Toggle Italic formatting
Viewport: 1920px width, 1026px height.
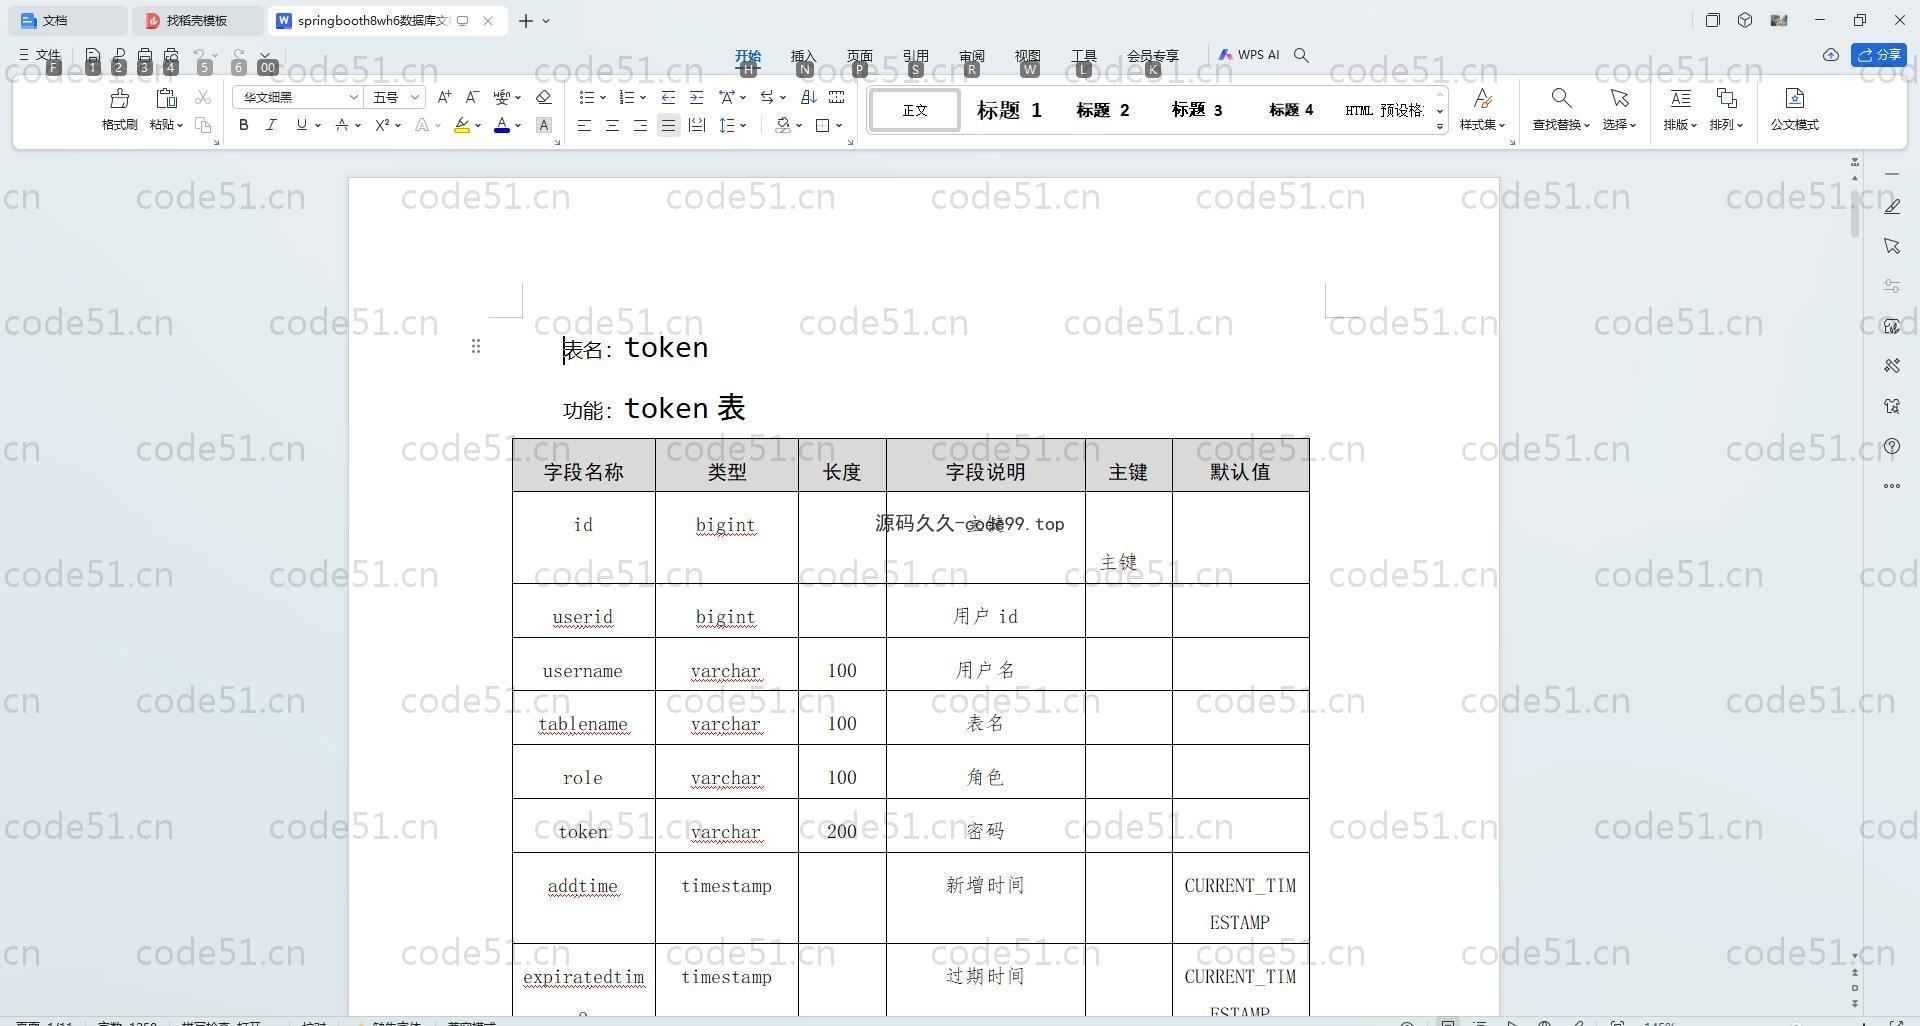pyautogui.click(x=271, y=125)
